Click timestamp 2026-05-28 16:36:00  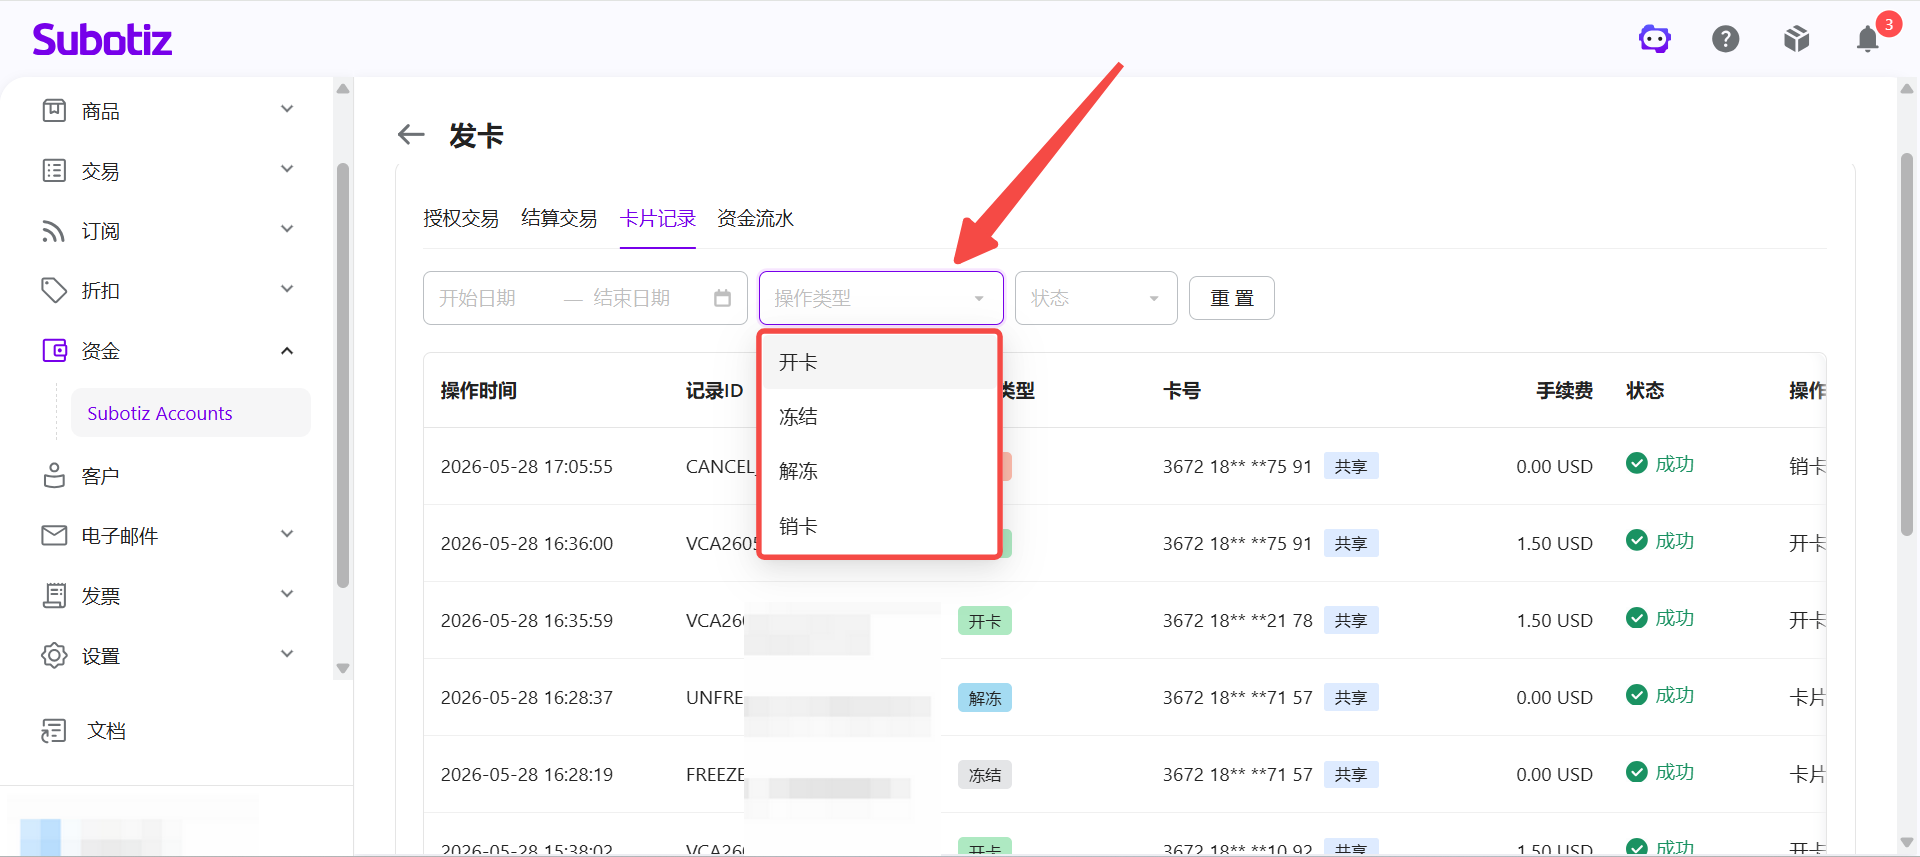pyautogui.click(x=527, y=543)
